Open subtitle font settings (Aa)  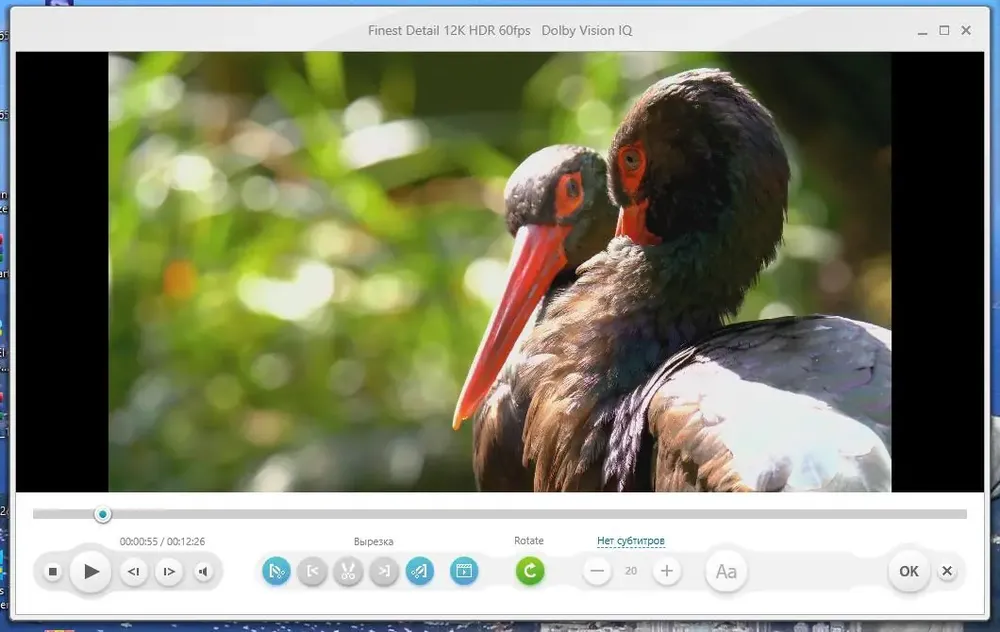point(726,572)
